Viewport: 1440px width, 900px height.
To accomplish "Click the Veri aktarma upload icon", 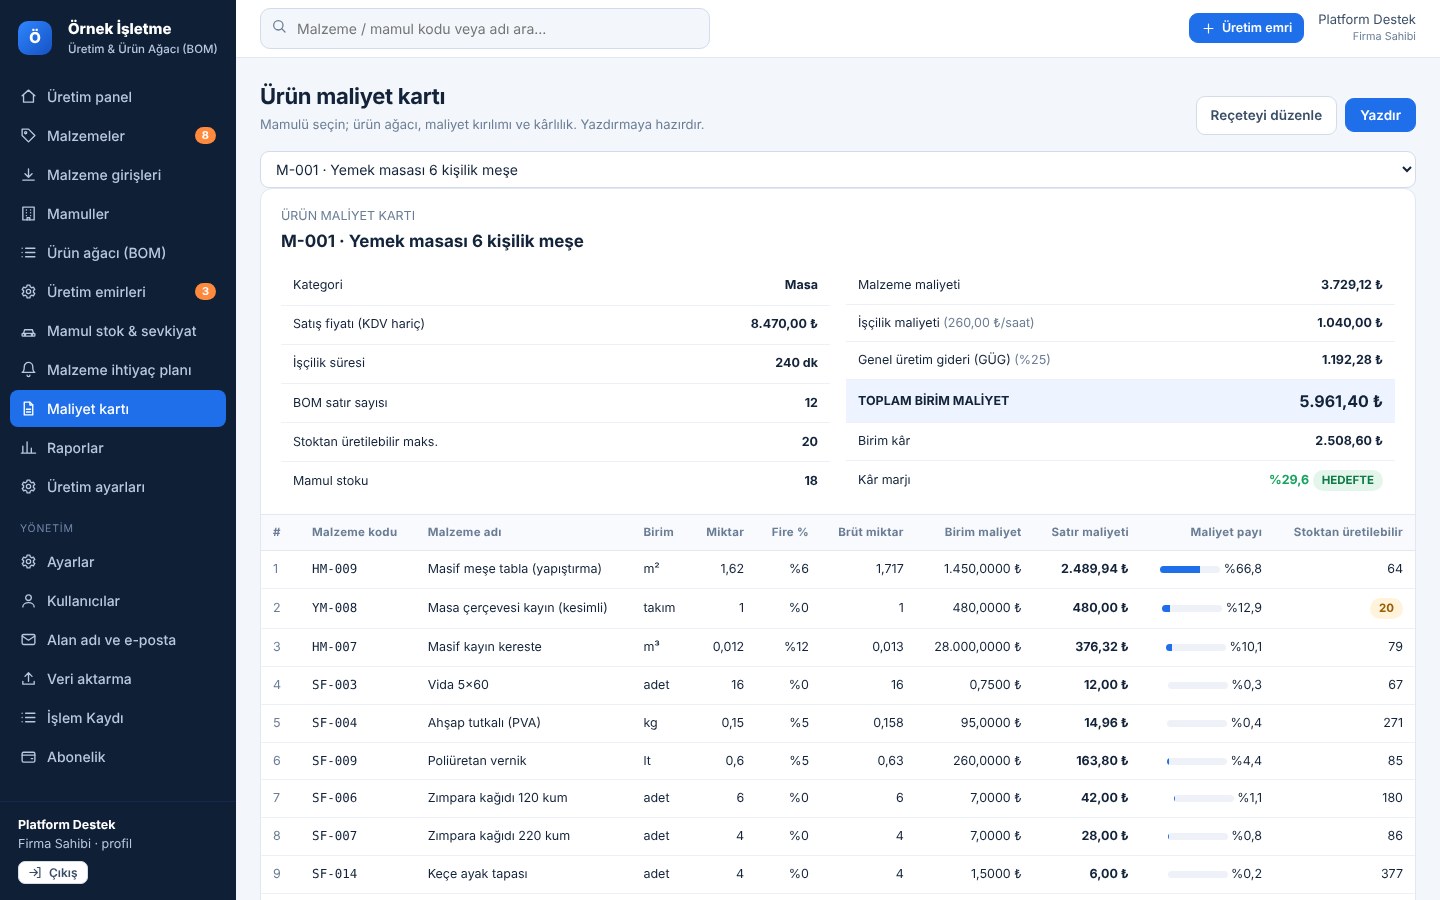I will pos(28,679).
